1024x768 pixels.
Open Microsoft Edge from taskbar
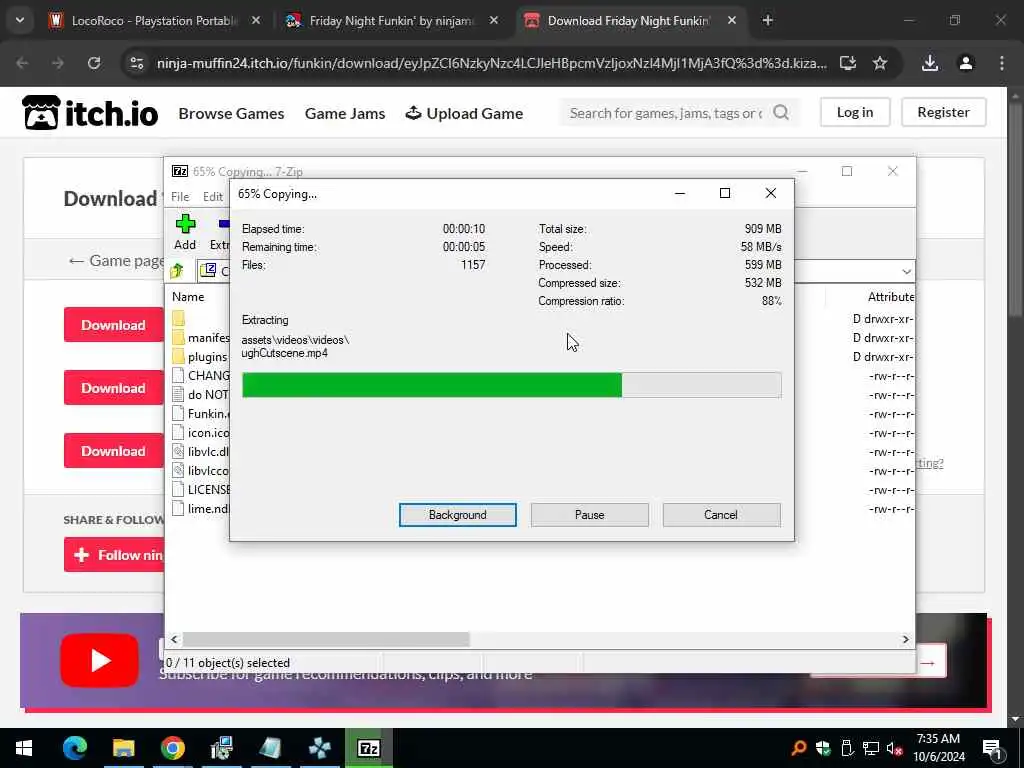point(74,748)
